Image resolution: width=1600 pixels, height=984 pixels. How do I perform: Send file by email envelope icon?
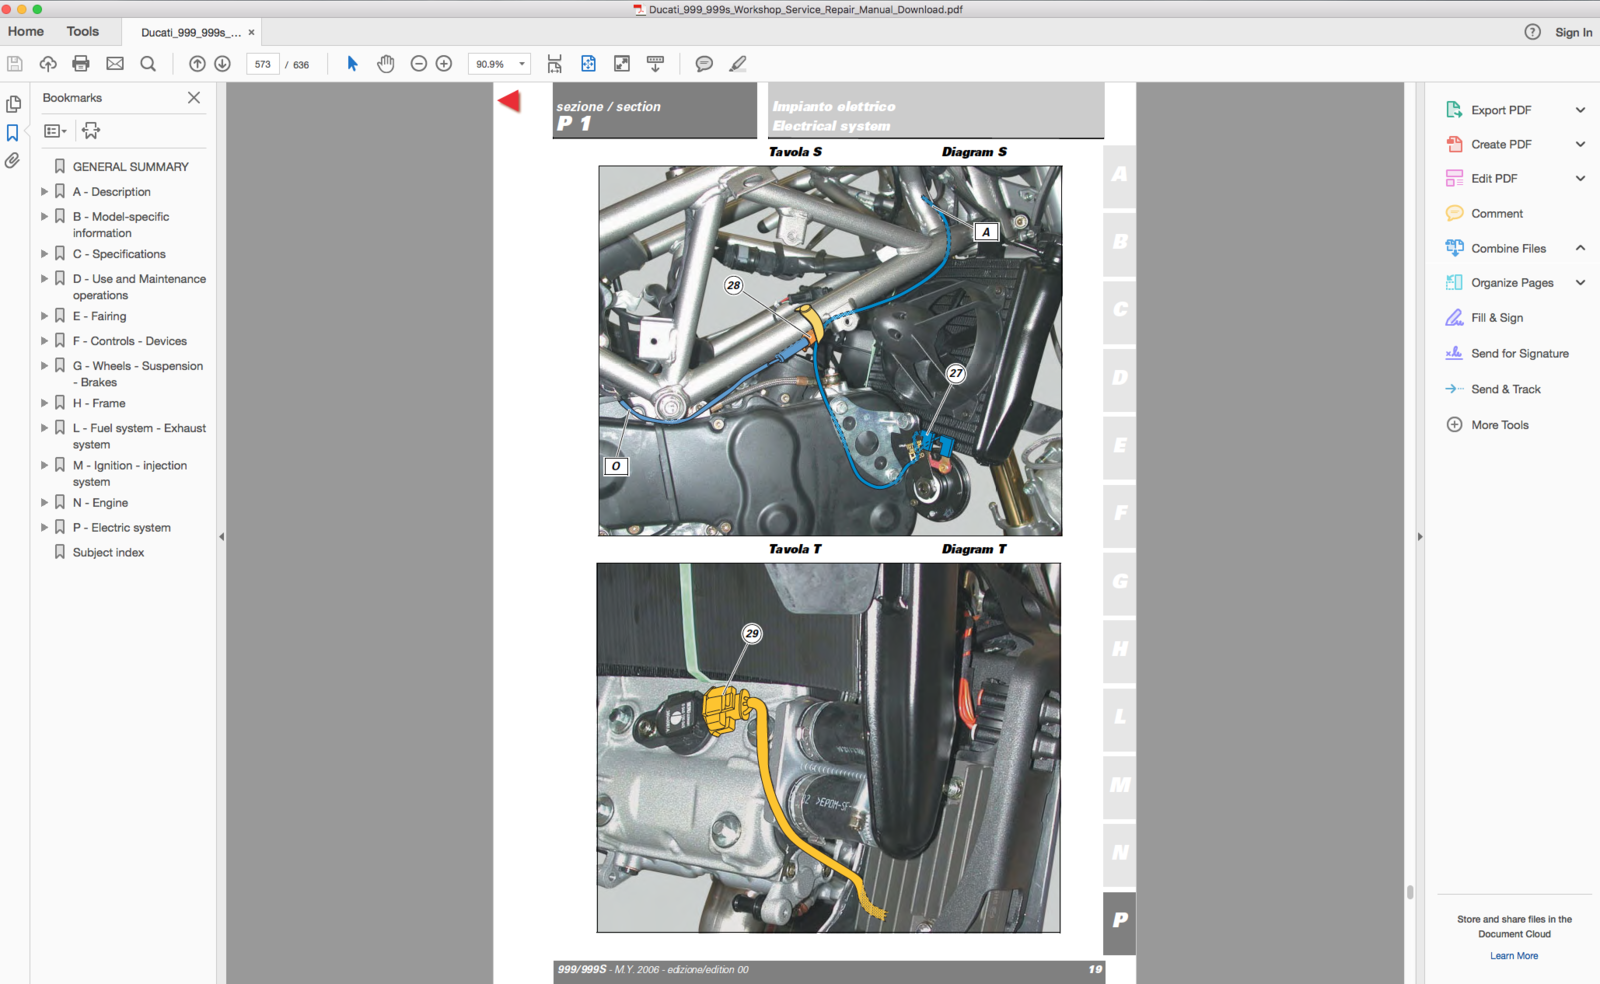[x=115, y=64]
